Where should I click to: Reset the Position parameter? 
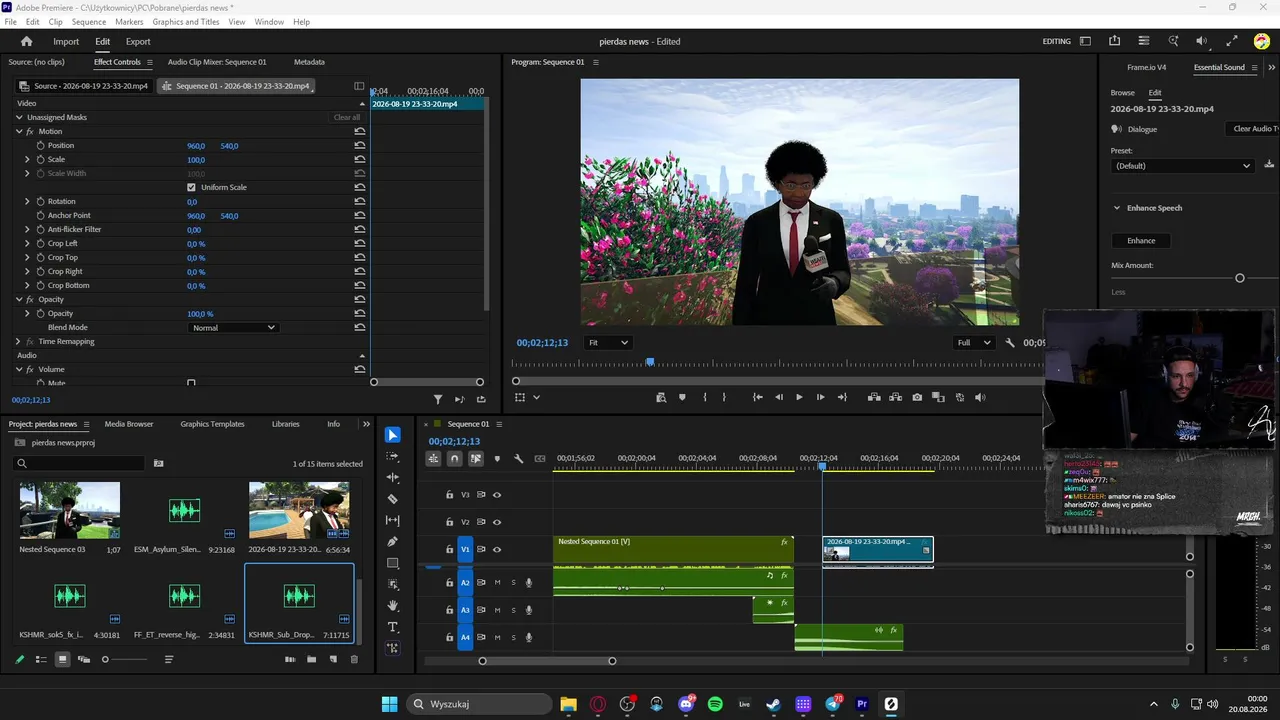[360, 146]
